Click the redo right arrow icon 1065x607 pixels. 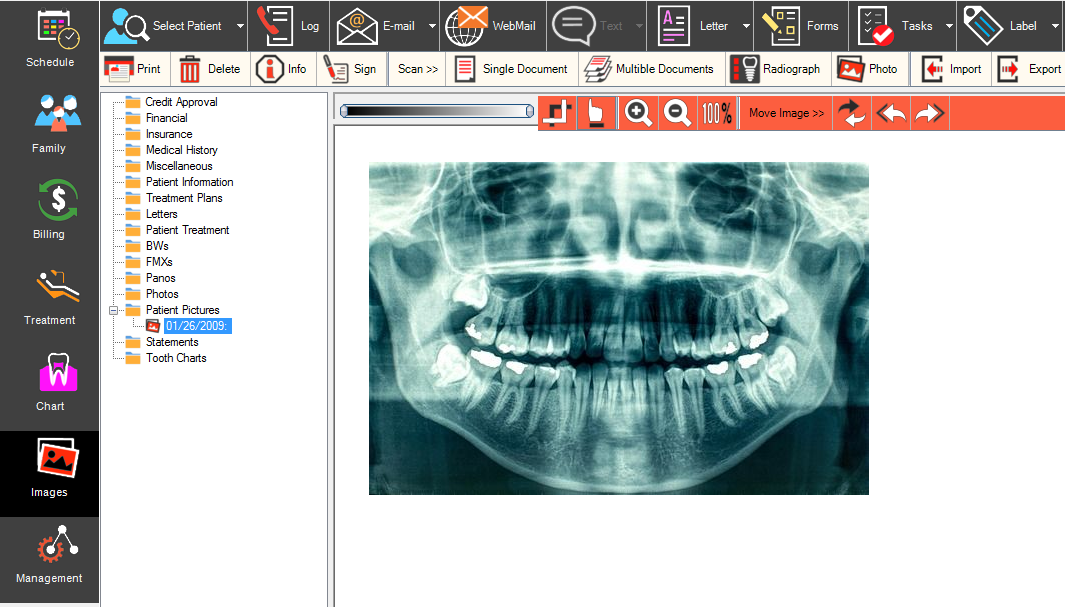pyautogui.click(x=930, y=113)
